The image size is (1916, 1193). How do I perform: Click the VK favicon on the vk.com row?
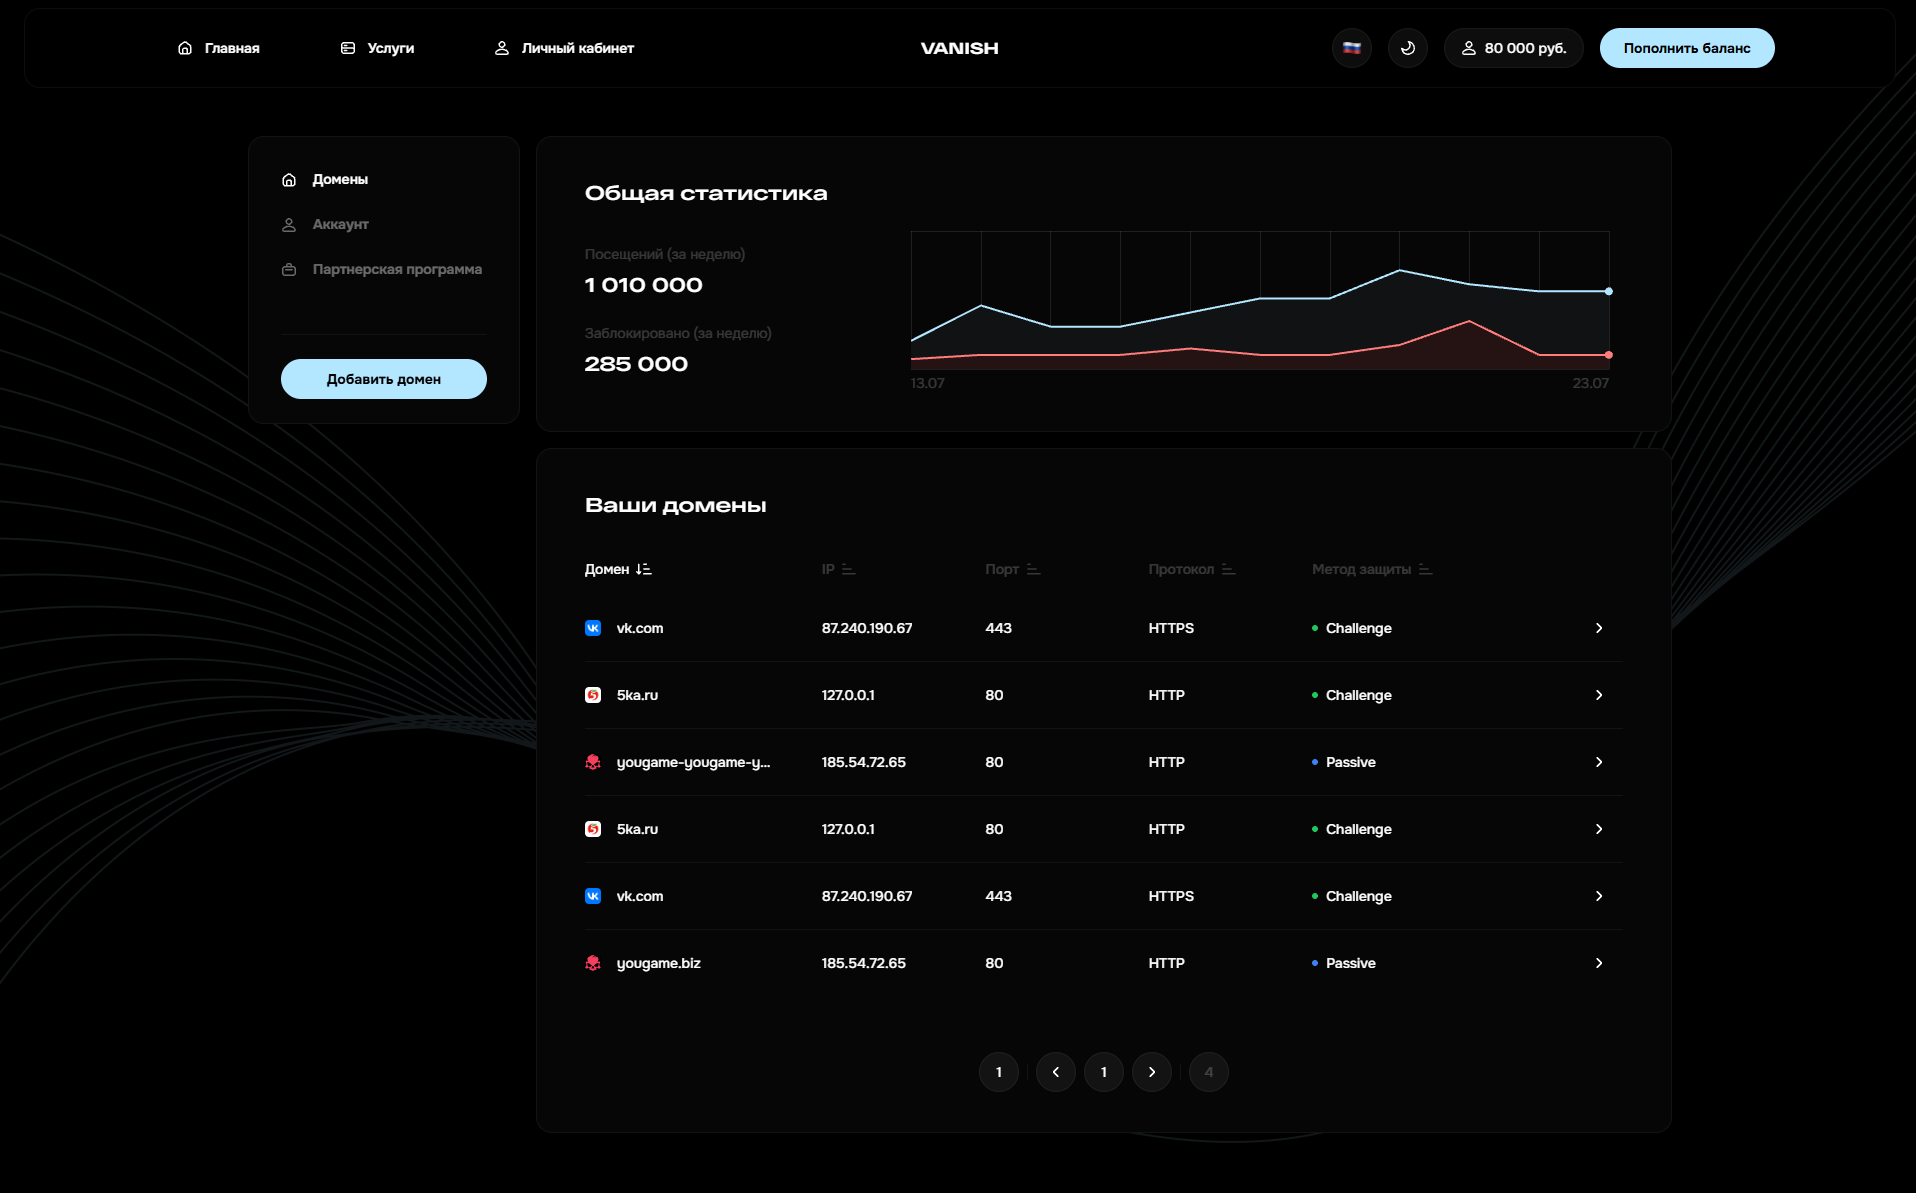coord(595,628)
